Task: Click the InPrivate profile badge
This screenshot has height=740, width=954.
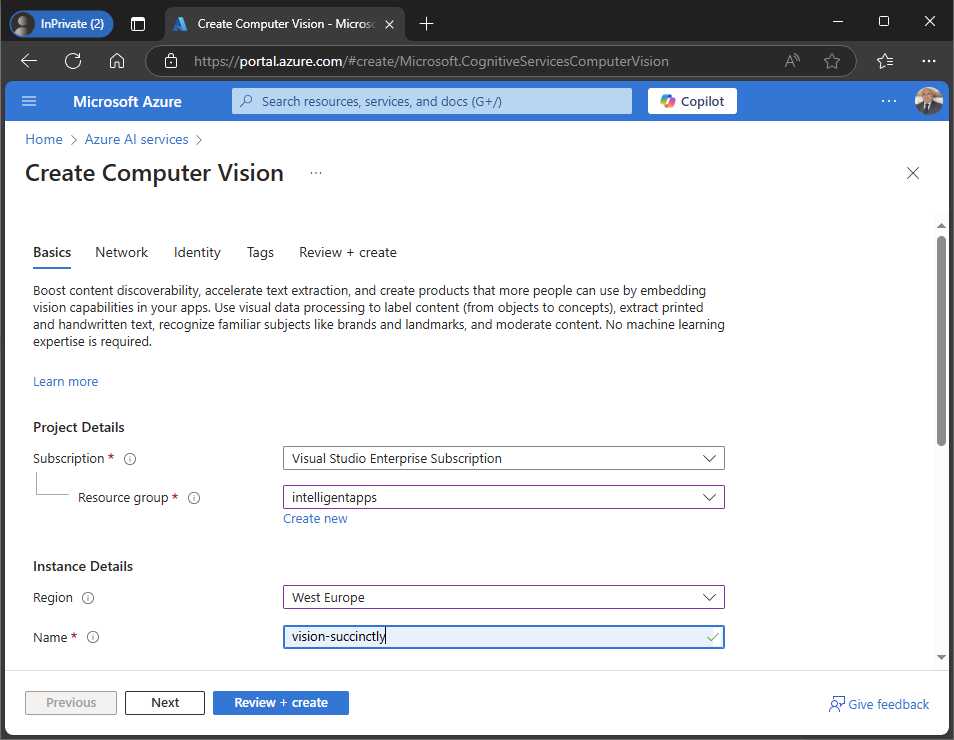Action: pos(61,24)
